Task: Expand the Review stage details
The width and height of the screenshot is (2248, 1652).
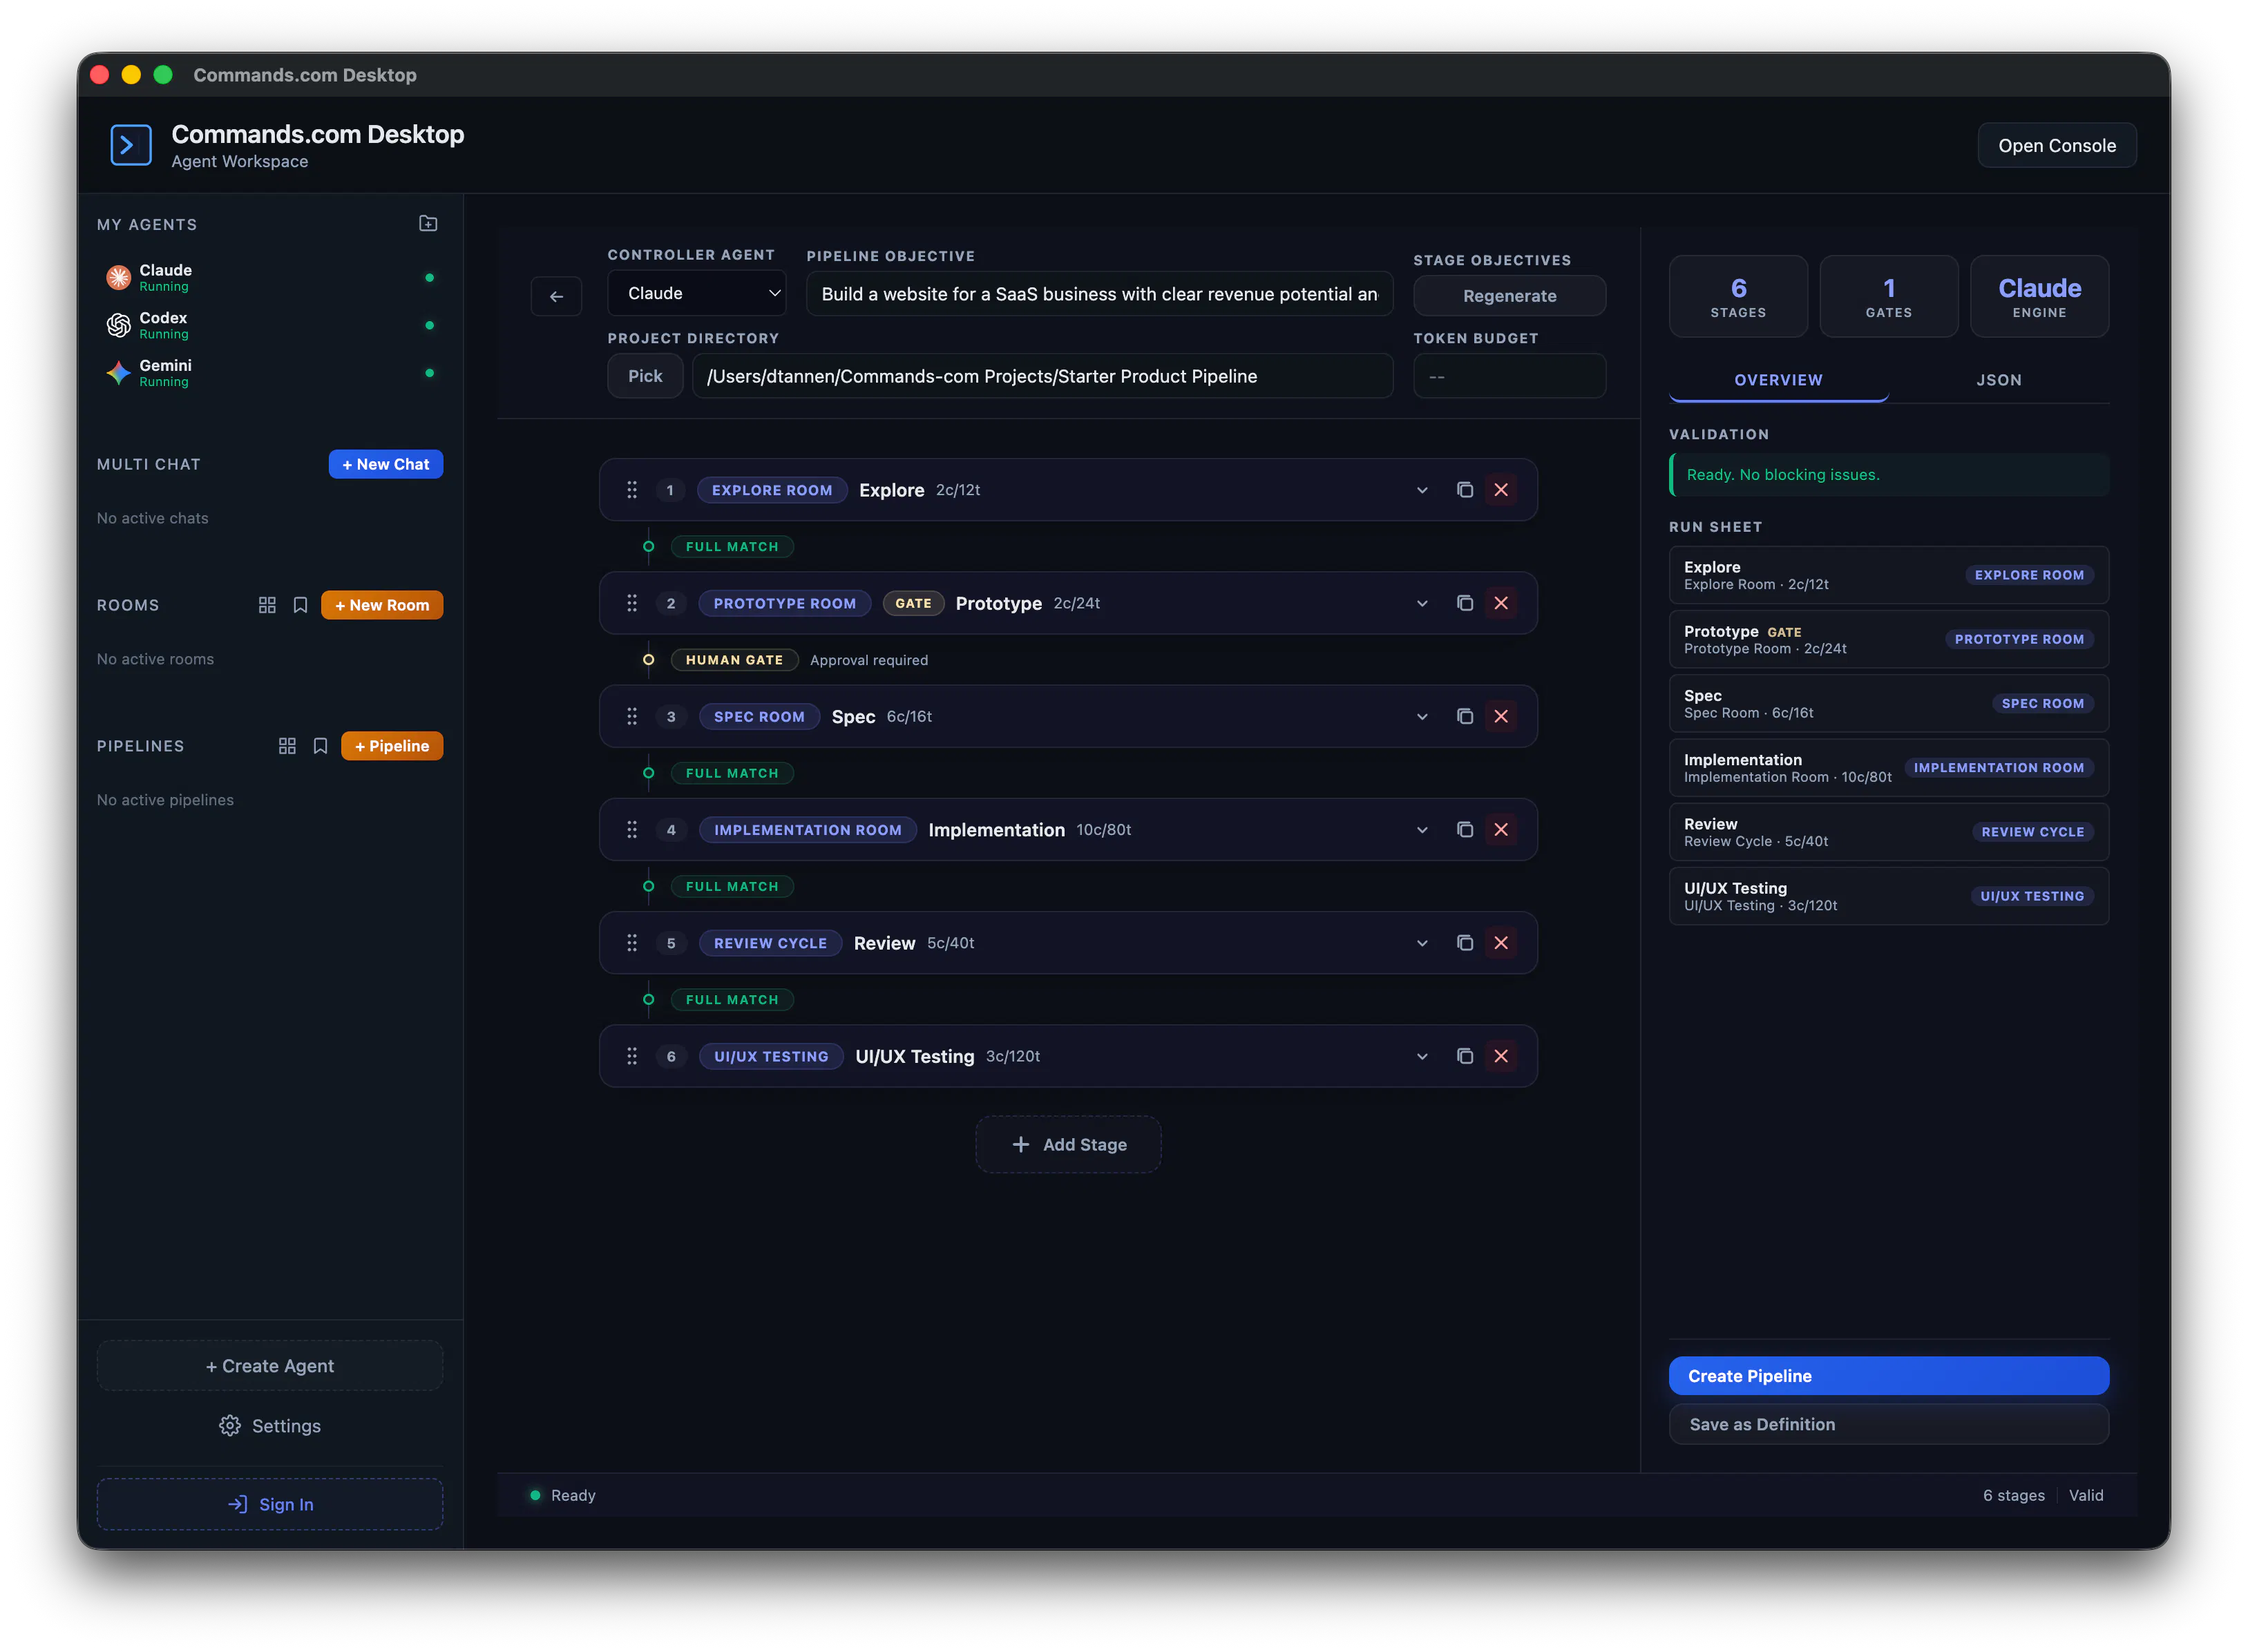Action: click(1422, 943)
